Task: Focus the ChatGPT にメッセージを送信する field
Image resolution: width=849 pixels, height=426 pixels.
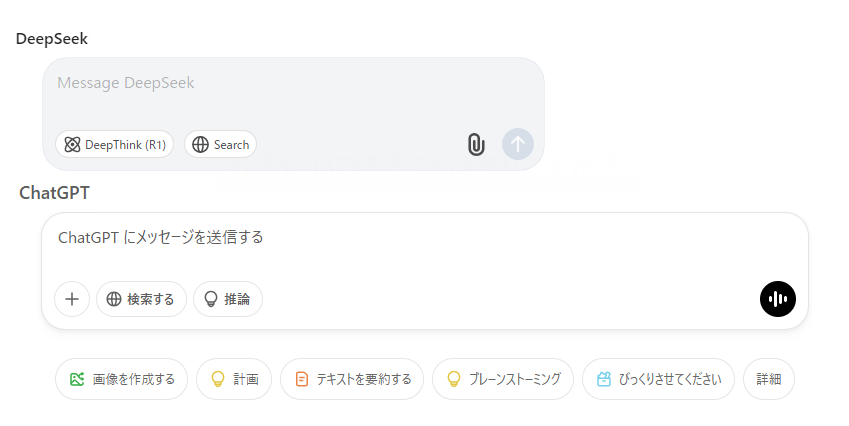Action: click(424, 245)
